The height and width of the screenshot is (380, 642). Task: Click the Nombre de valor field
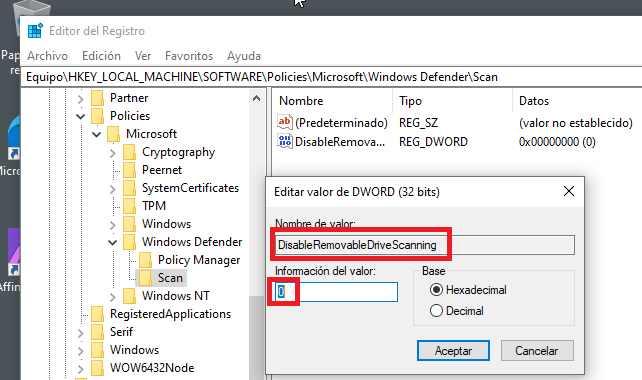[x=425, y=245]
